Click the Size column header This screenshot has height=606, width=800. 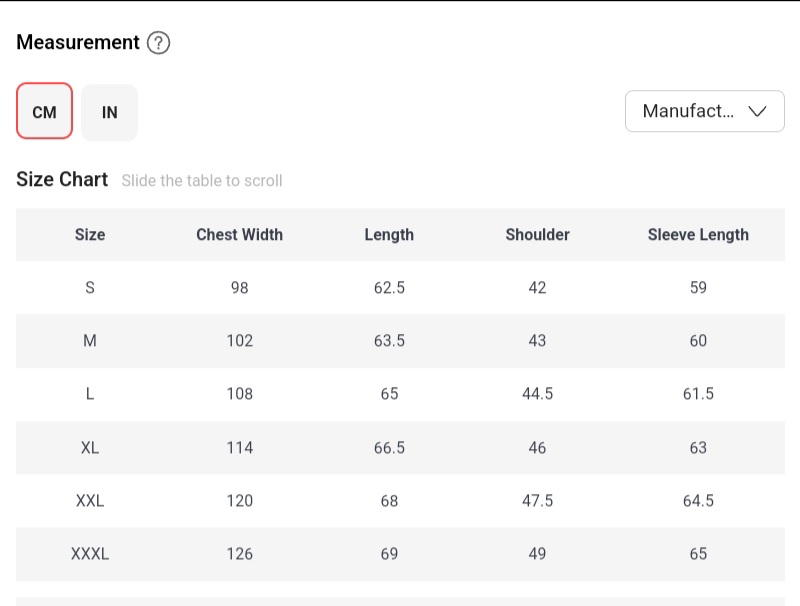point(90,235)
